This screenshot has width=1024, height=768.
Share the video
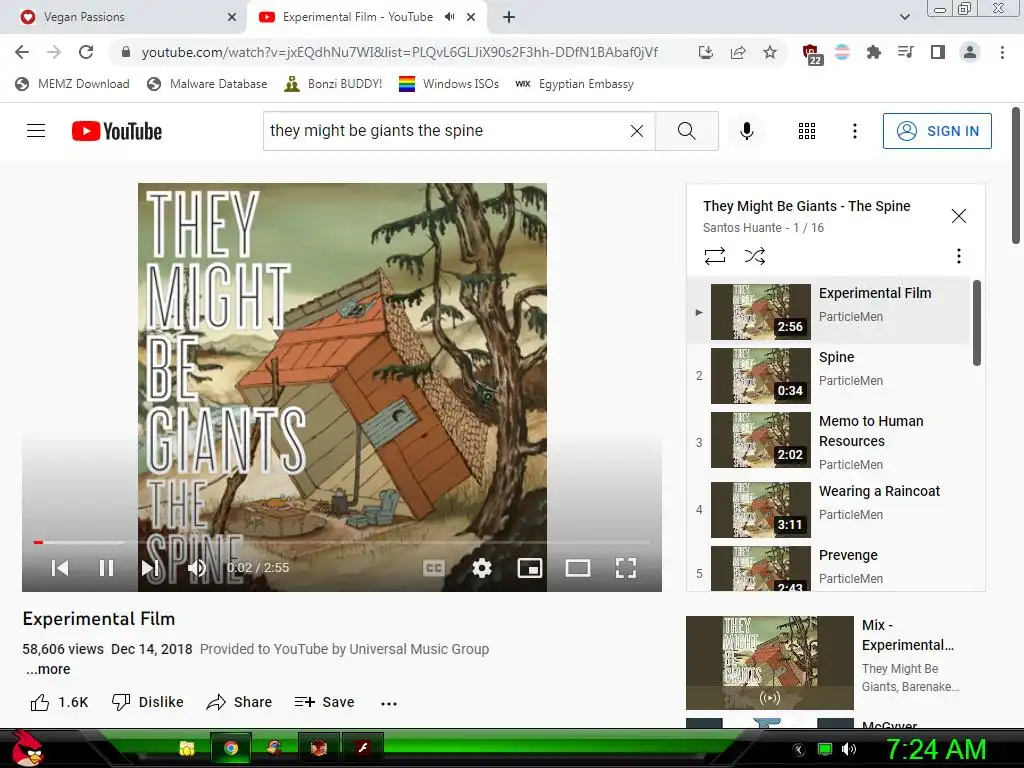pos(239,702)
